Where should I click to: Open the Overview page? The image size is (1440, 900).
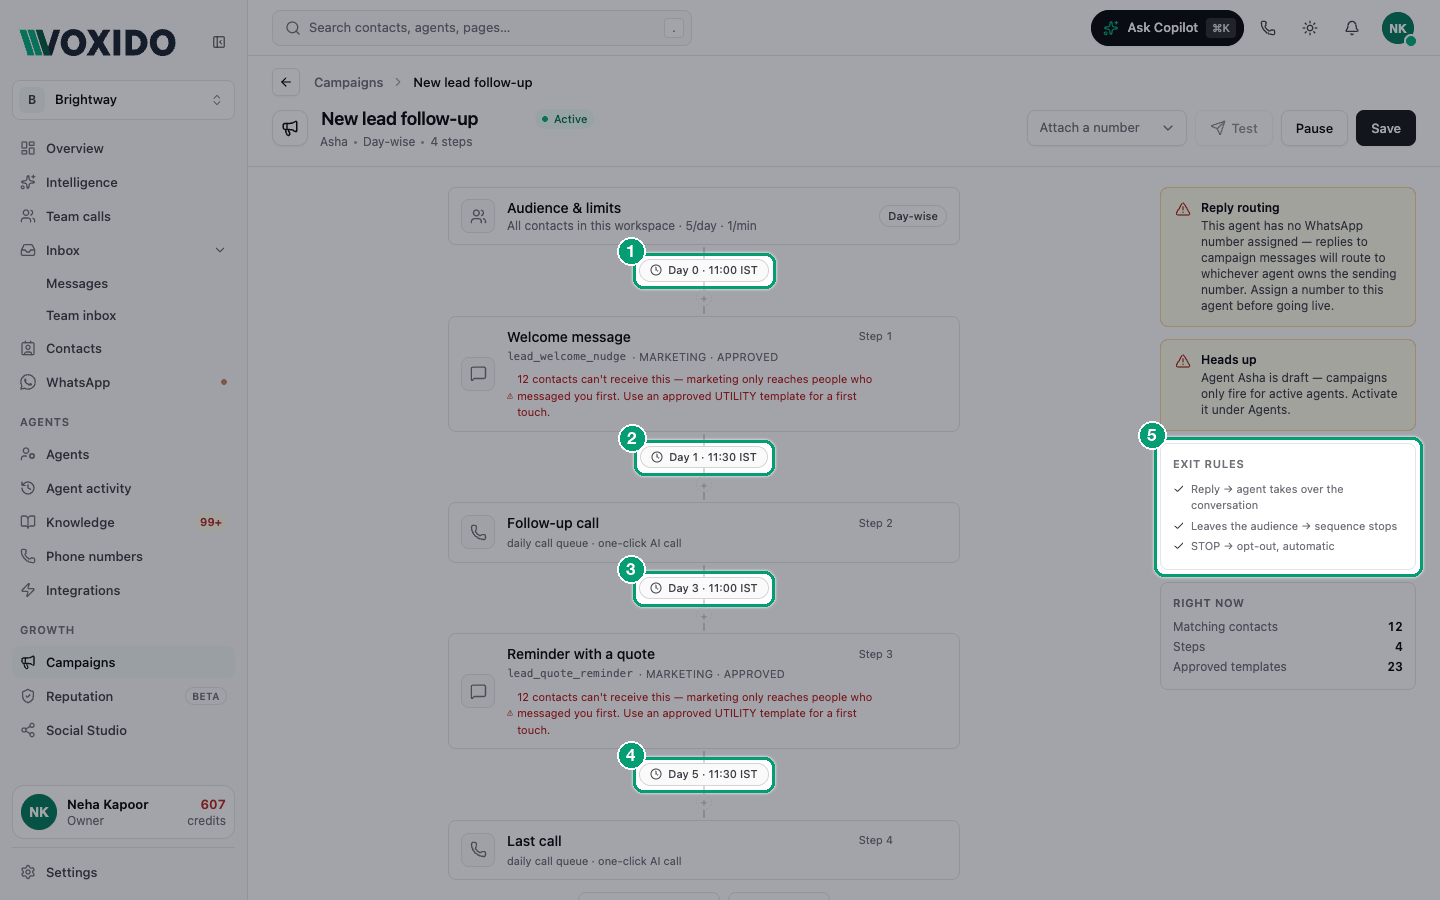click(x=123, y=148)
